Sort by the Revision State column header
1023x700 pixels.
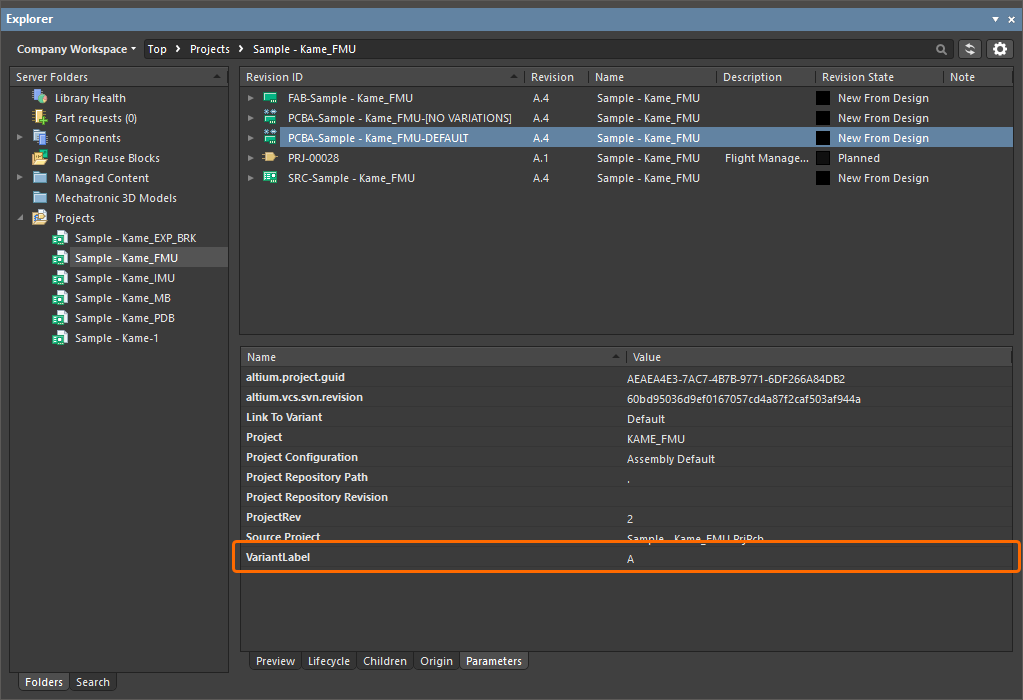[857, 77]
